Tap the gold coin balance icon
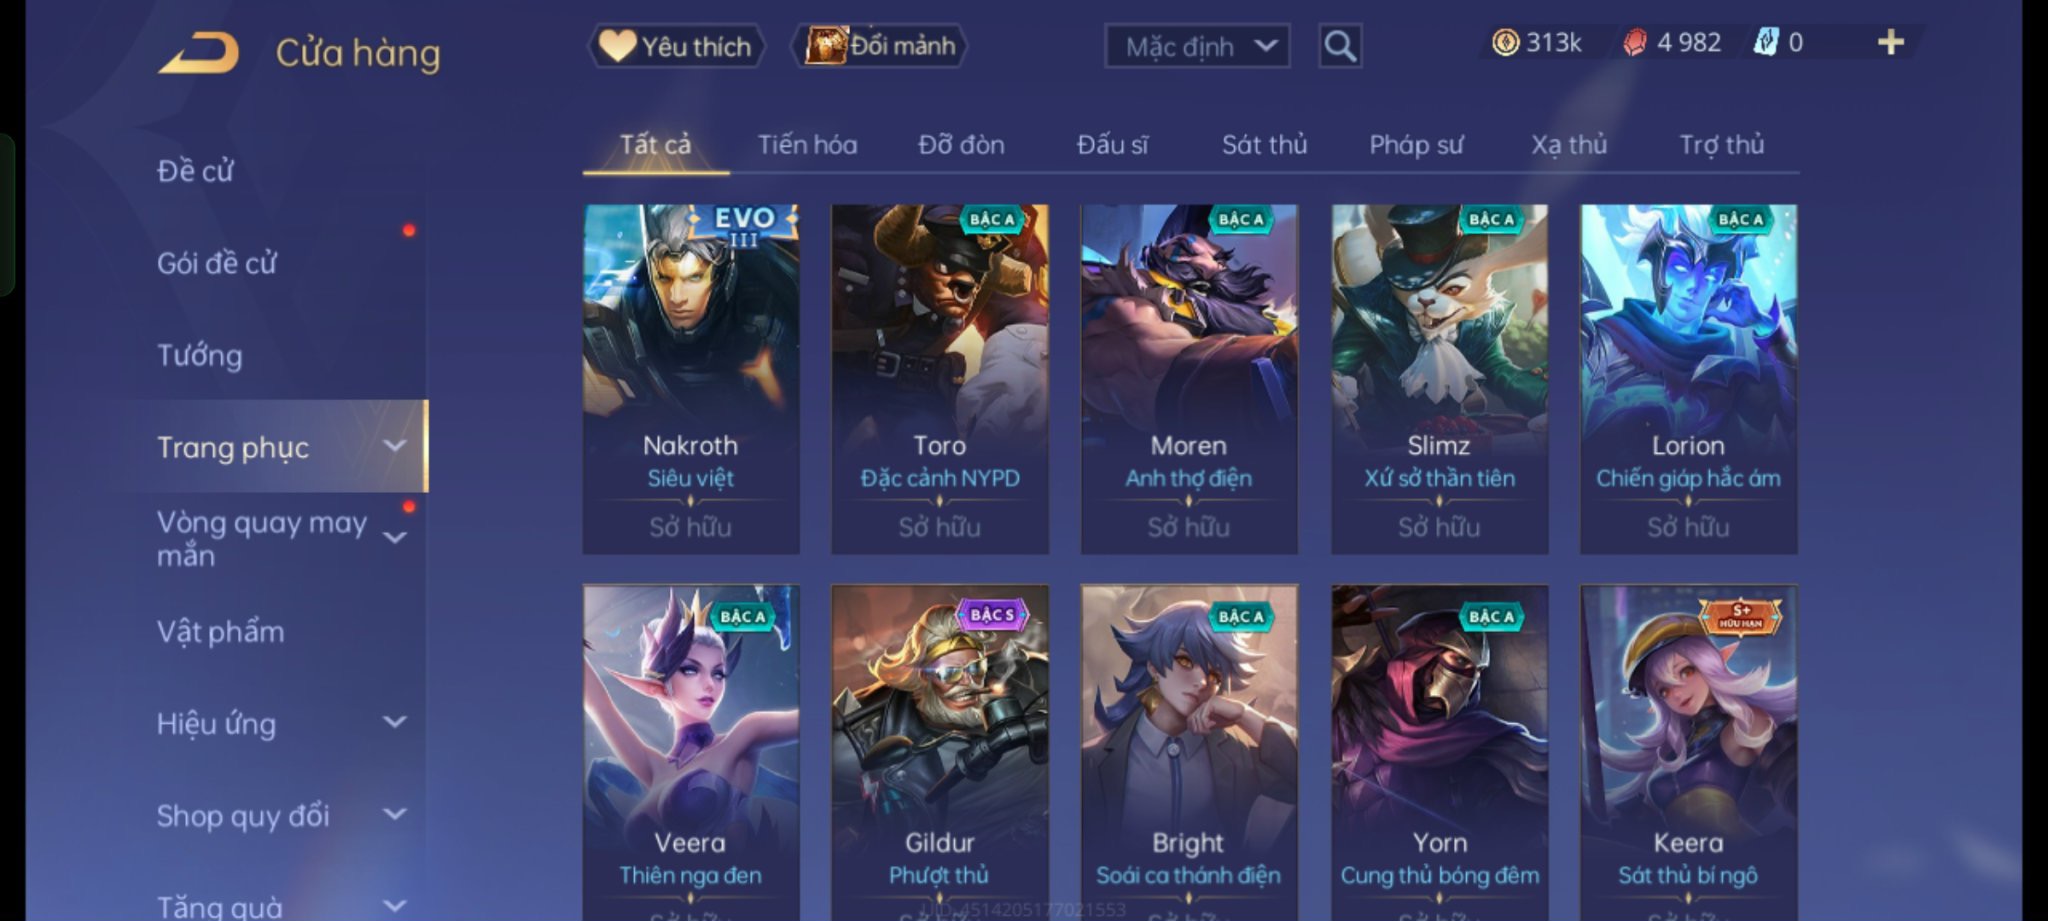 pos(1505,42)
